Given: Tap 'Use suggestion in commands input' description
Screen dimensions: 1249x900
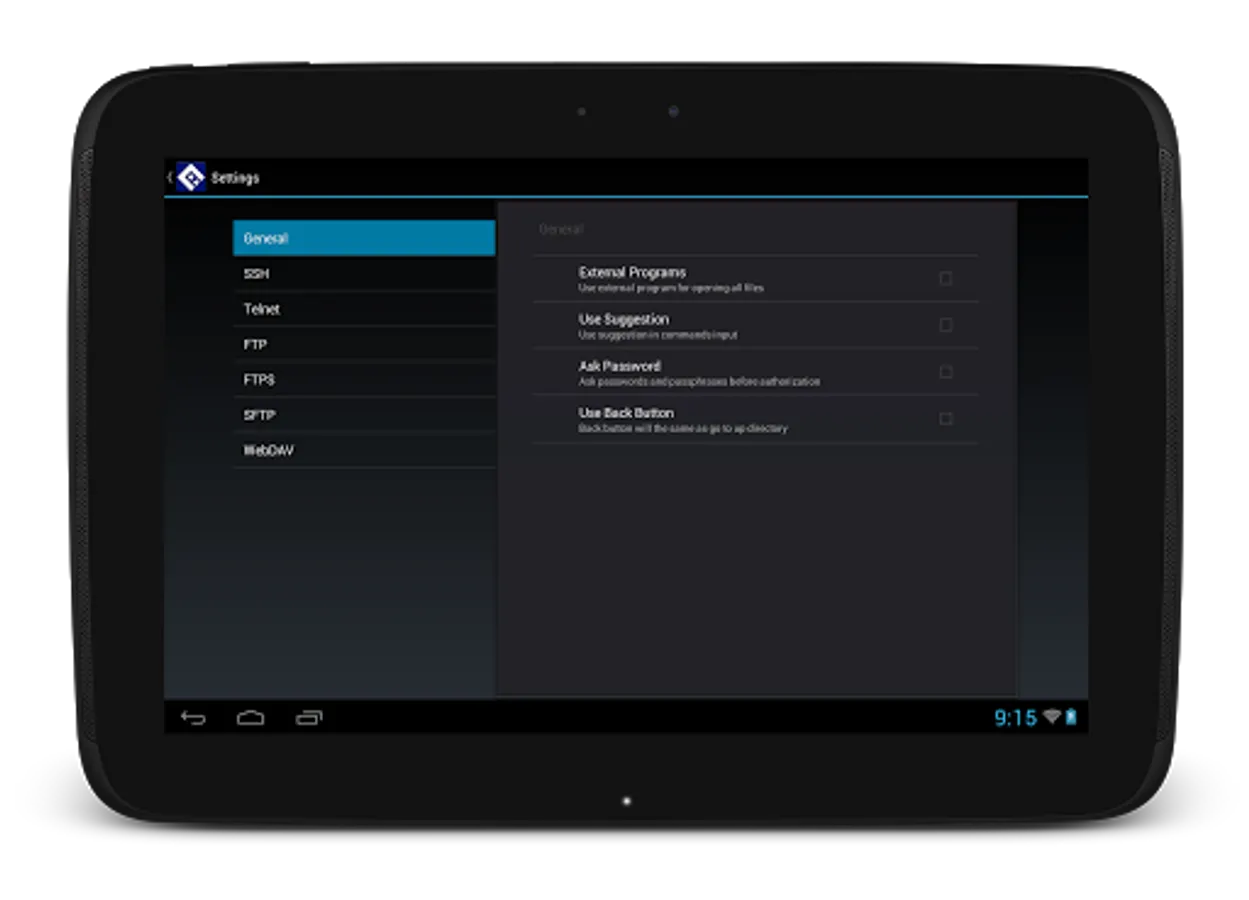Looking at the screenshot, I should point(658,335).
